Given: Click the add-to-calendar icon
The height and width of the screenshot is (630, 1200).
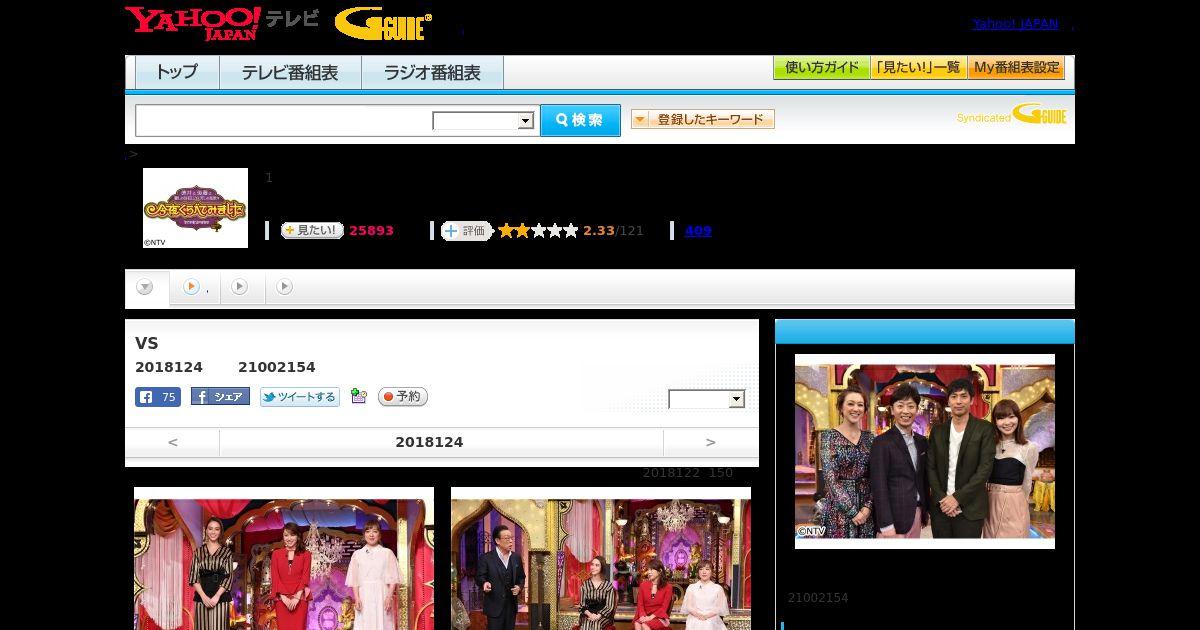Looking at the screenshot, I should tap(359, 397).
